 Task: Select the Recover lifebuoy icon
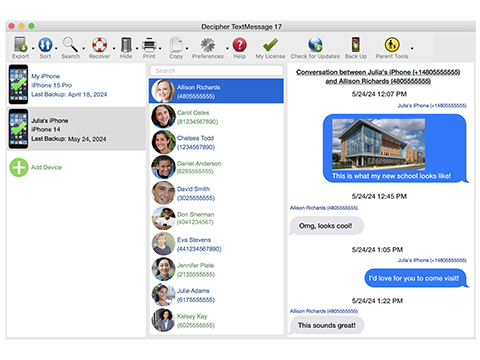coord(99,45)
